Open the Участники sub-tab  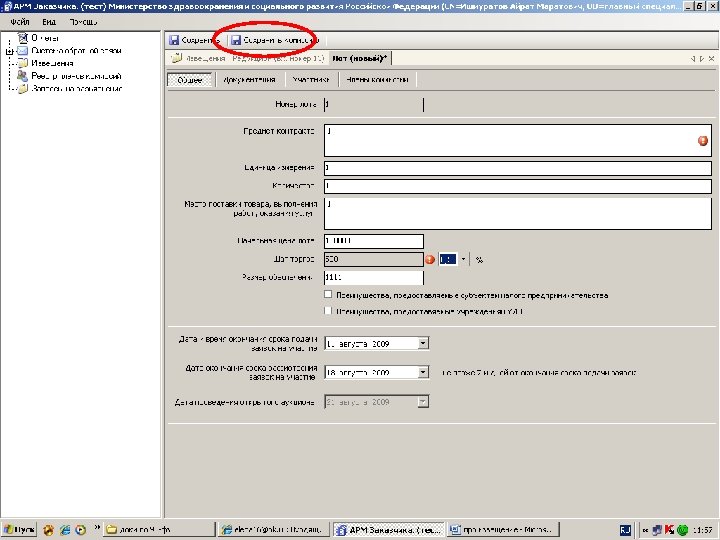coord(311,79)
